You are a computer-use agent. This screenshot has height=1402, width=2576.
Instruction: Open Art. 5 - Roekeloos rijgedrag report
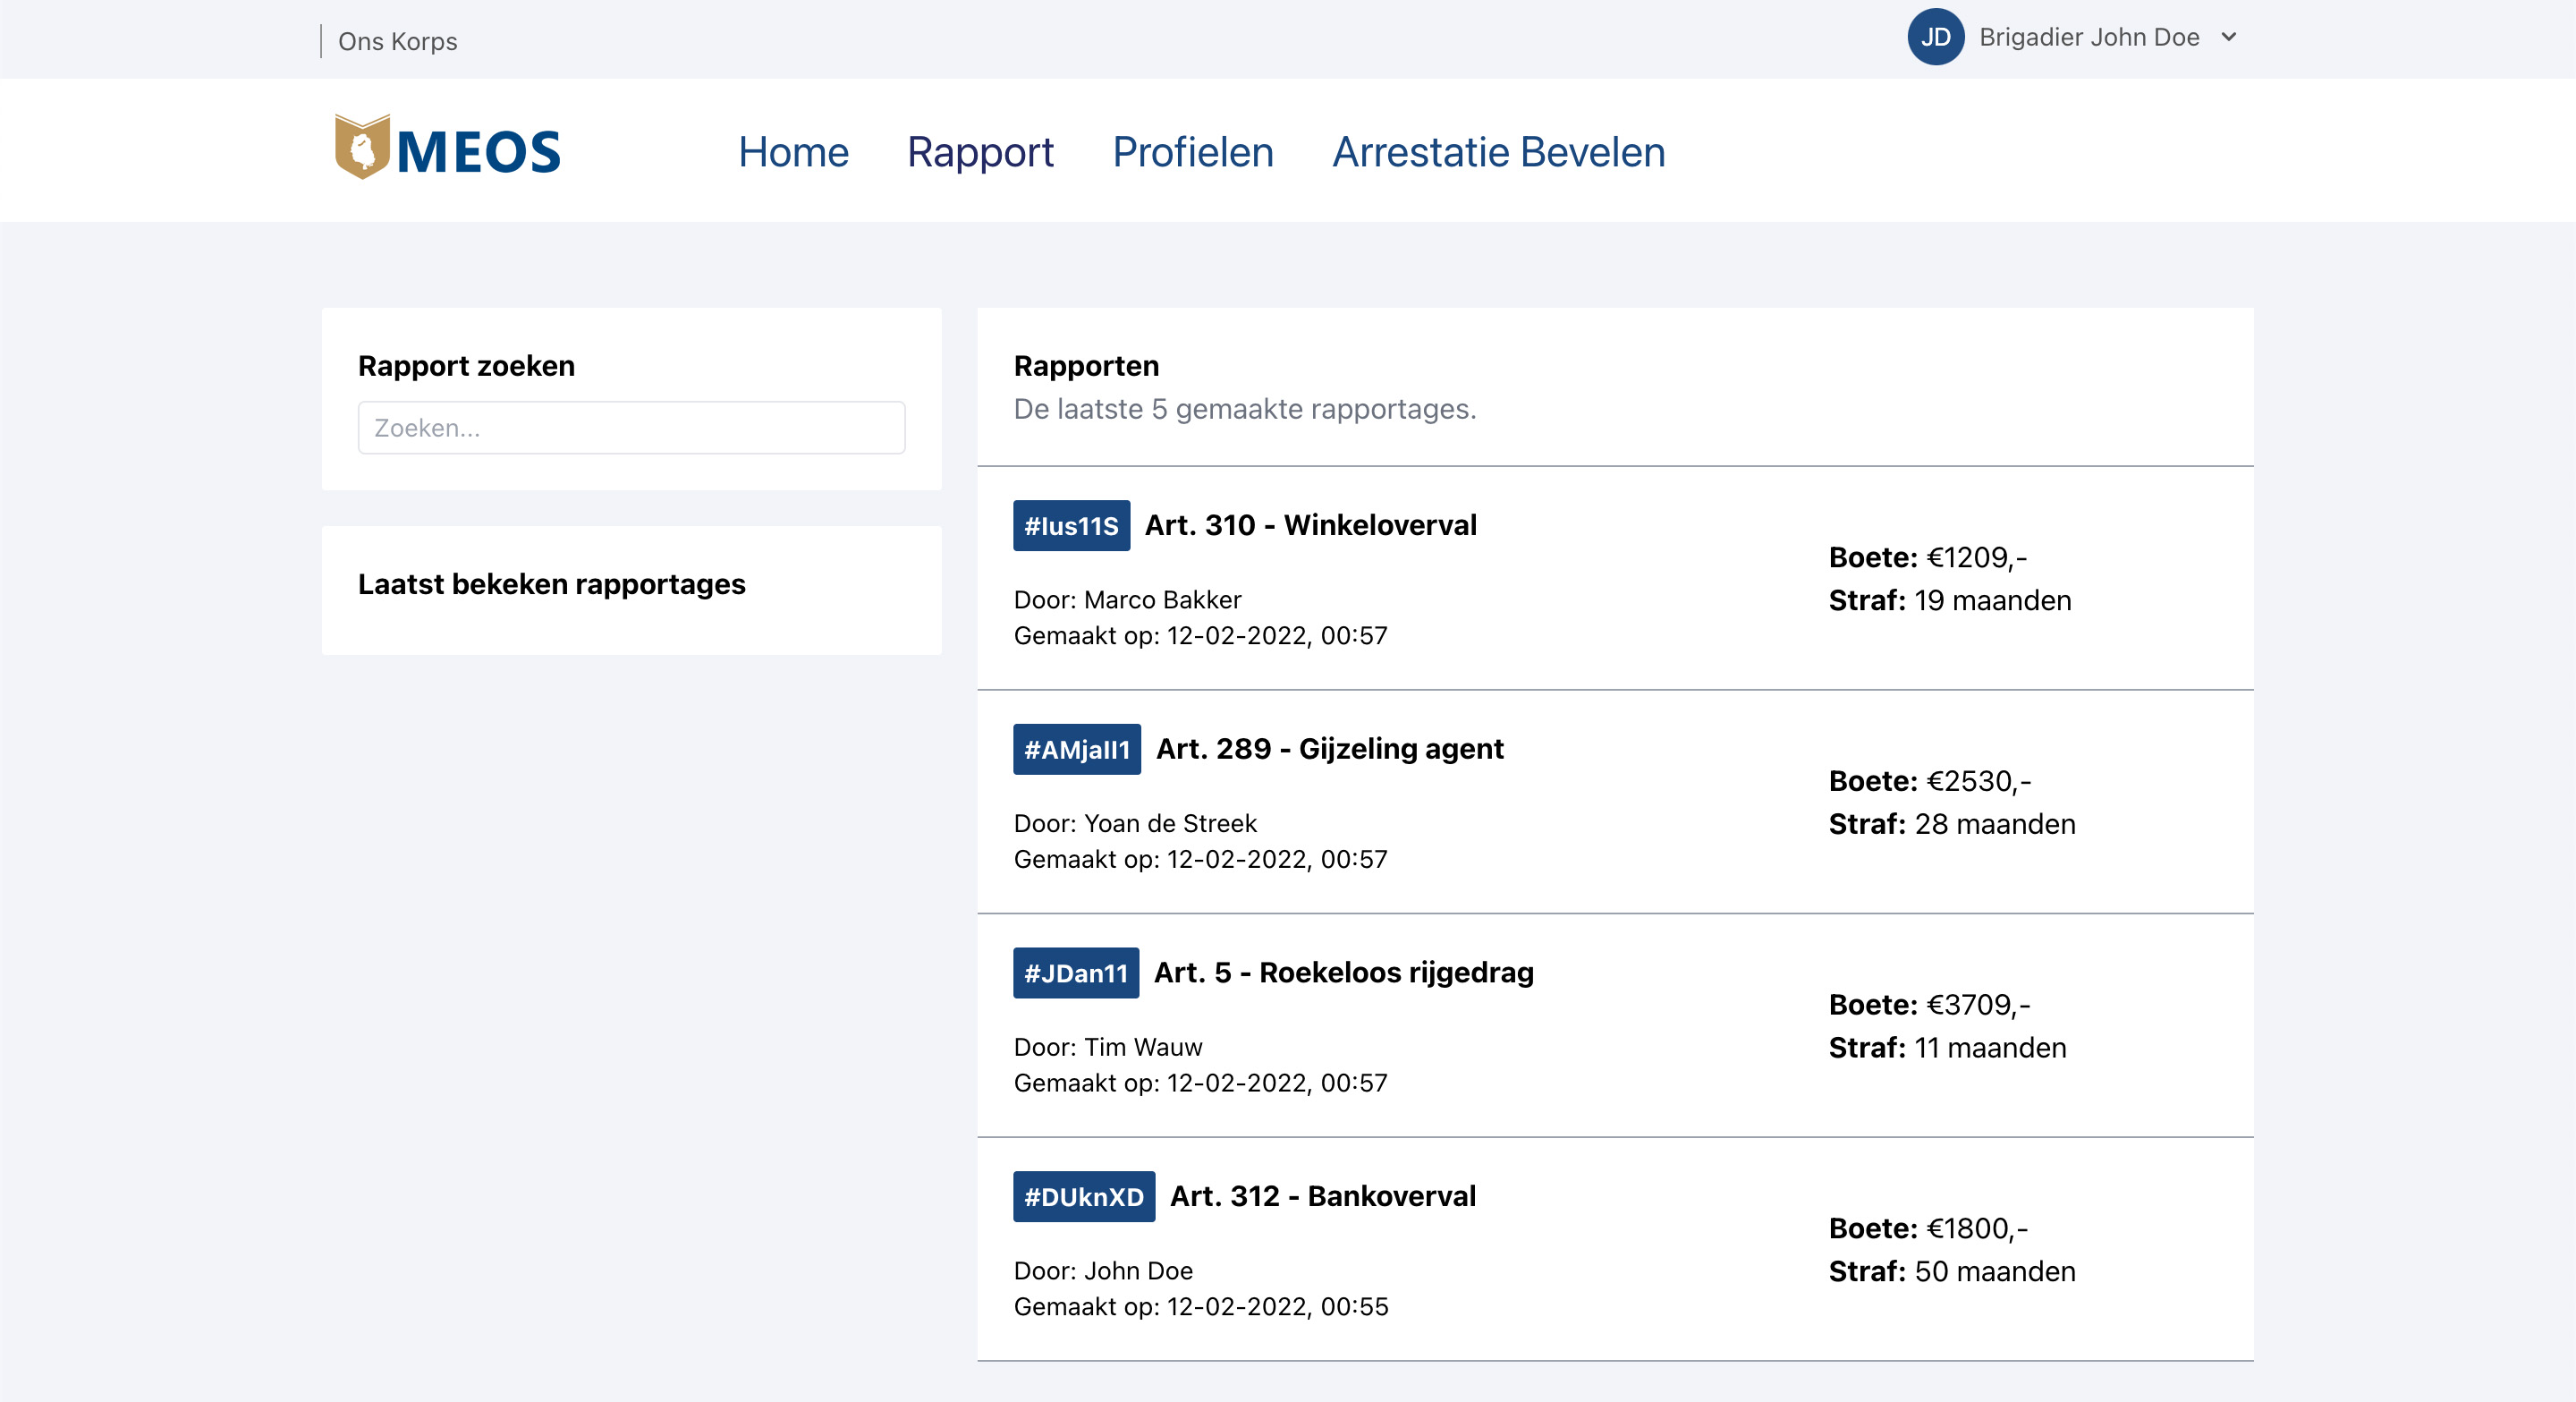point(1343,972)
